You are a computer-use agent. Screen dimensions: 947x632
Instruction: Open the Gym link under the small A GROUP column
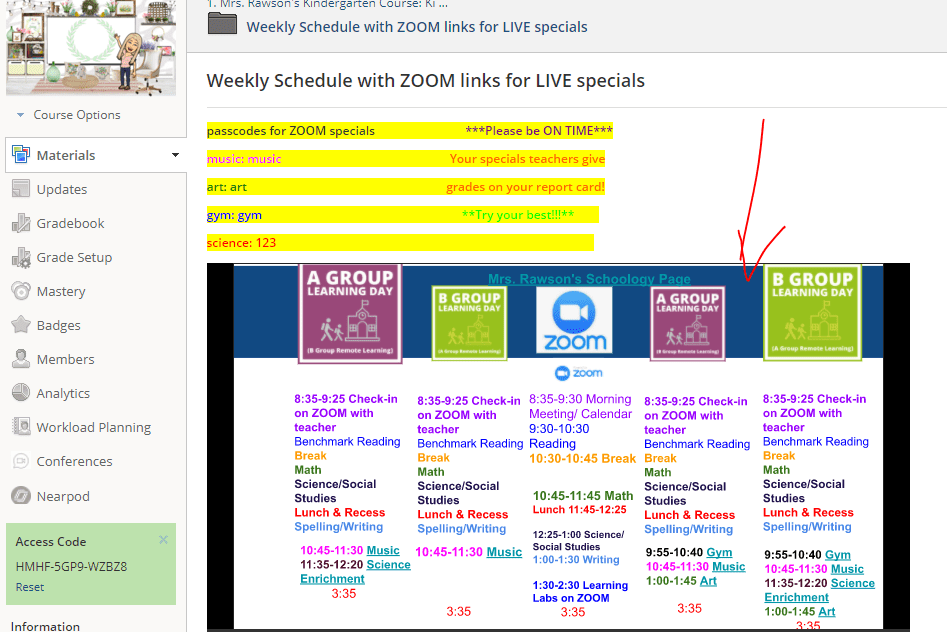coord(719,552)
